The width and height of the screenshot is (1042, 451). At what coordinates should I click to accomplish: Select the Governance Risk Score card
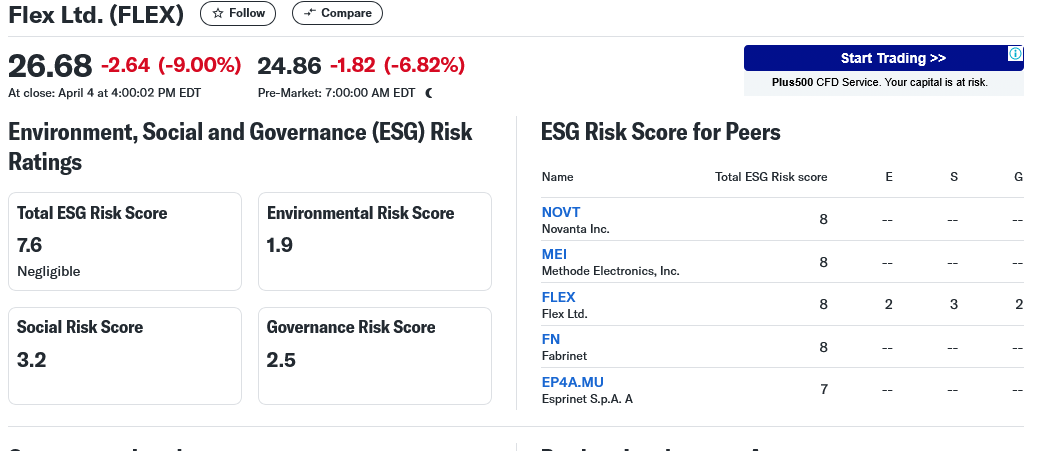coord(375,356)
